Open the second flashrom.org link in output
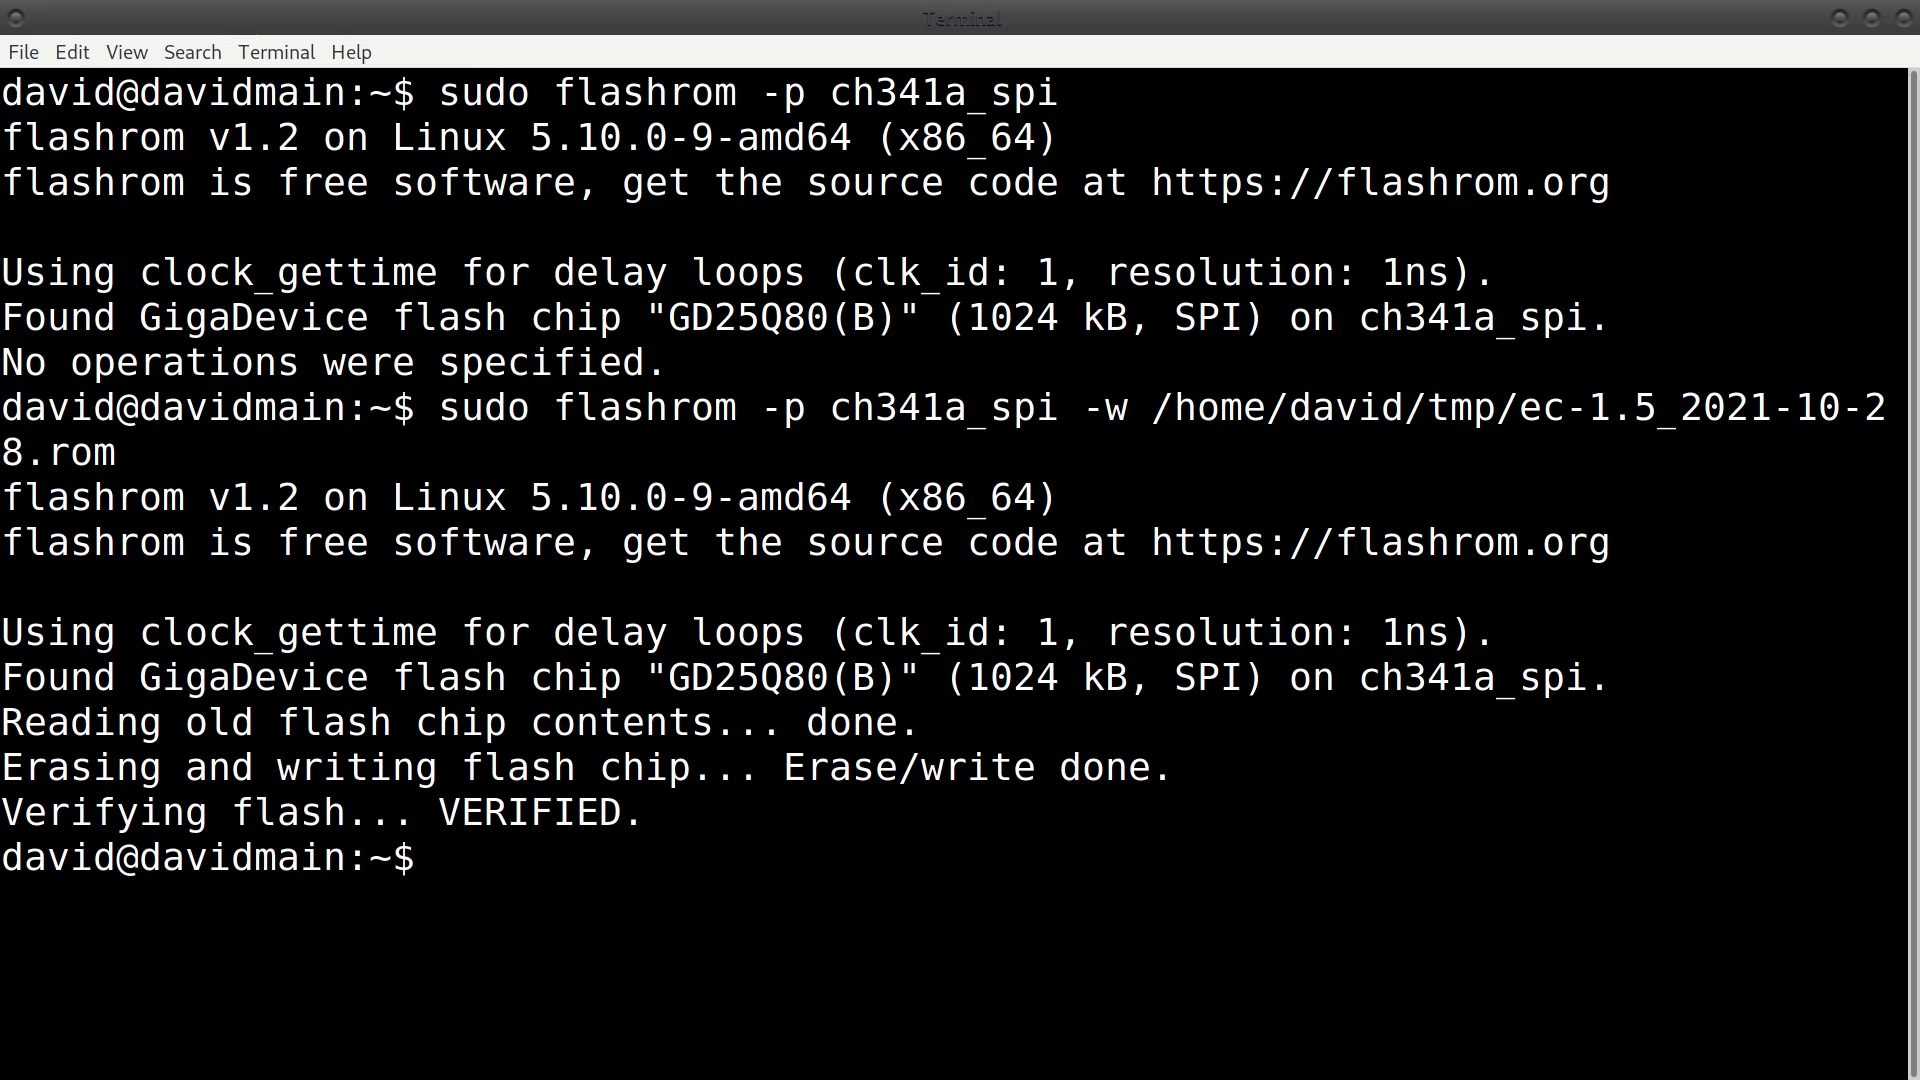1920x1080 pixels. [1380, 542]
